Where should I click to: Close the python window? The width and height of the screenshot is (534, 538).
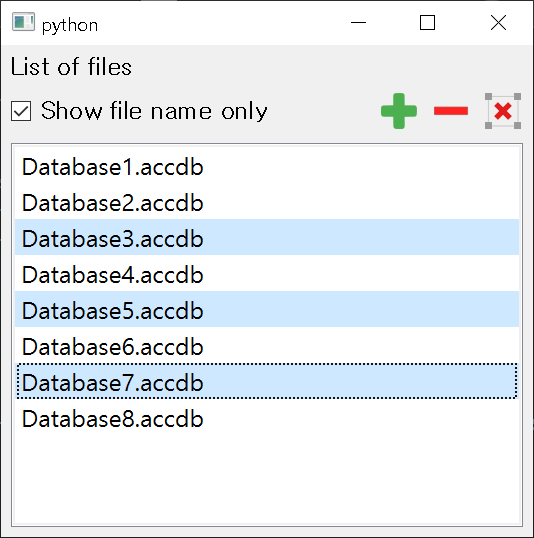pos(498,23)
